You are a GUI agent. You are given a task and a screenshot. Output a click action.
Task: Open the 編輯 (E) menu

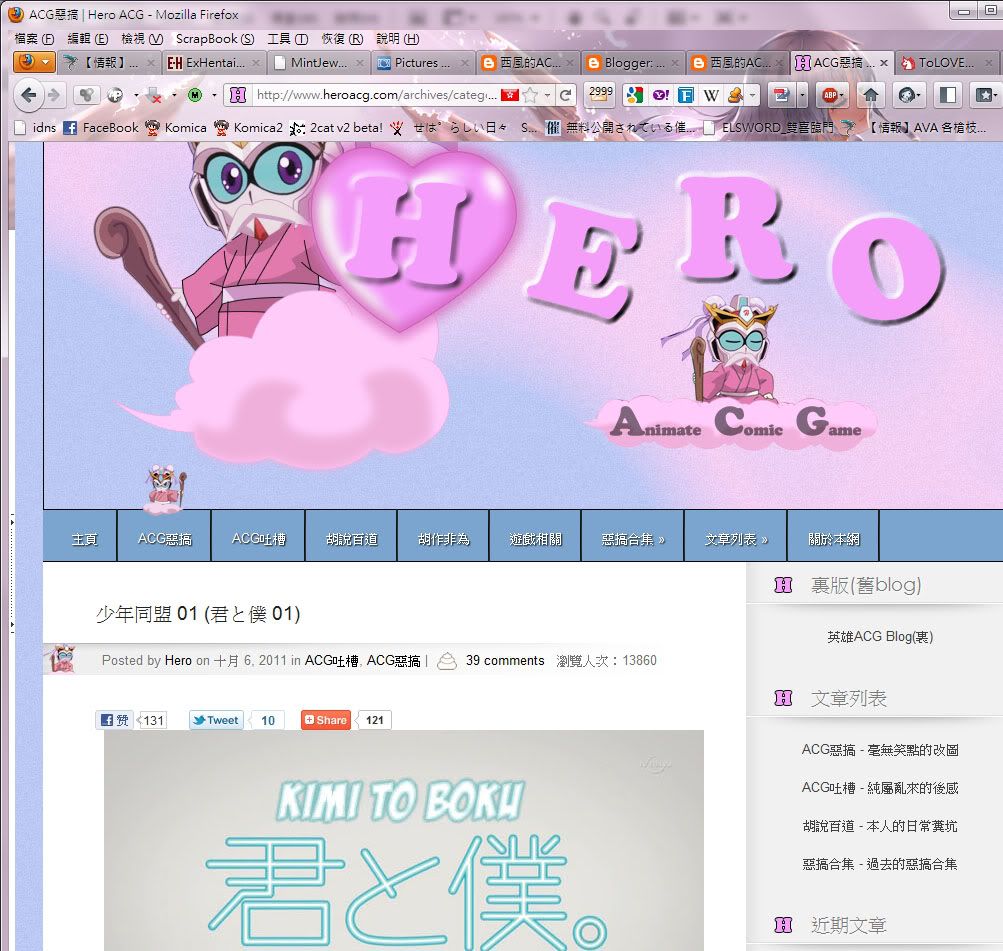88,39
